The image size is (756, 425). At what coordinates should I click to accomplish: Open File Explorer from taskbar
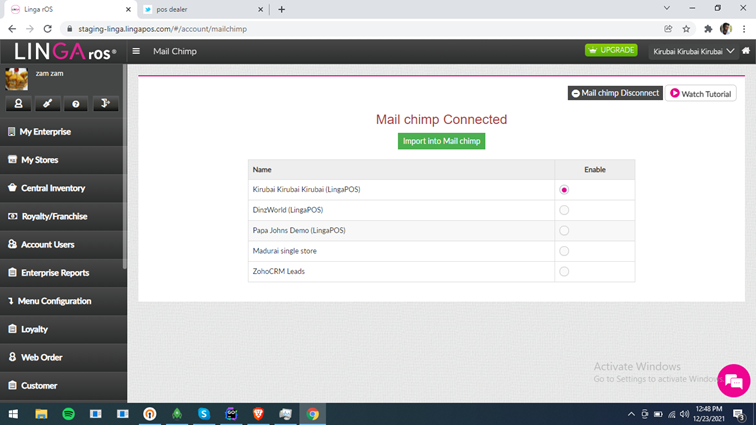[x=41, y=414]
